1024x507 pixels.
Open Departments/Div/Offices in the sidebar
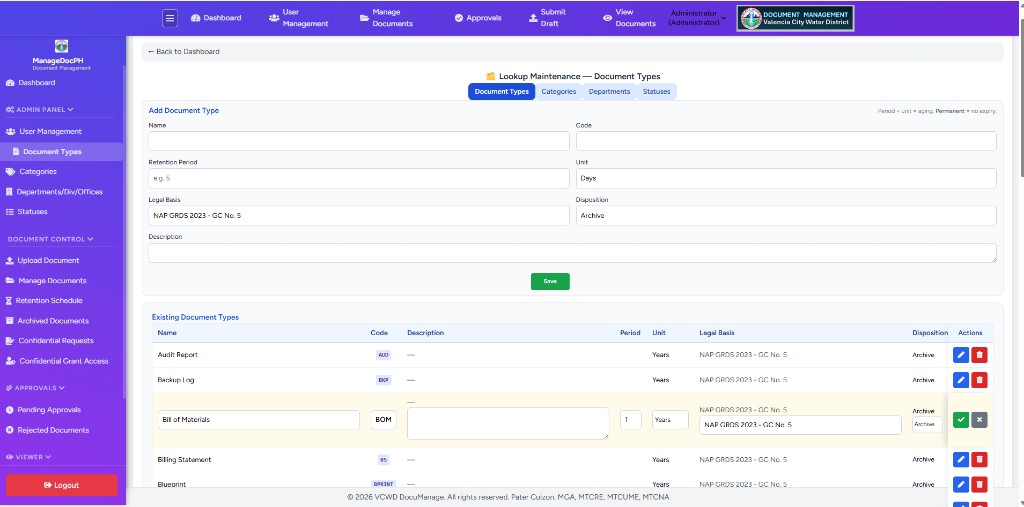click(x=54, y=192)
